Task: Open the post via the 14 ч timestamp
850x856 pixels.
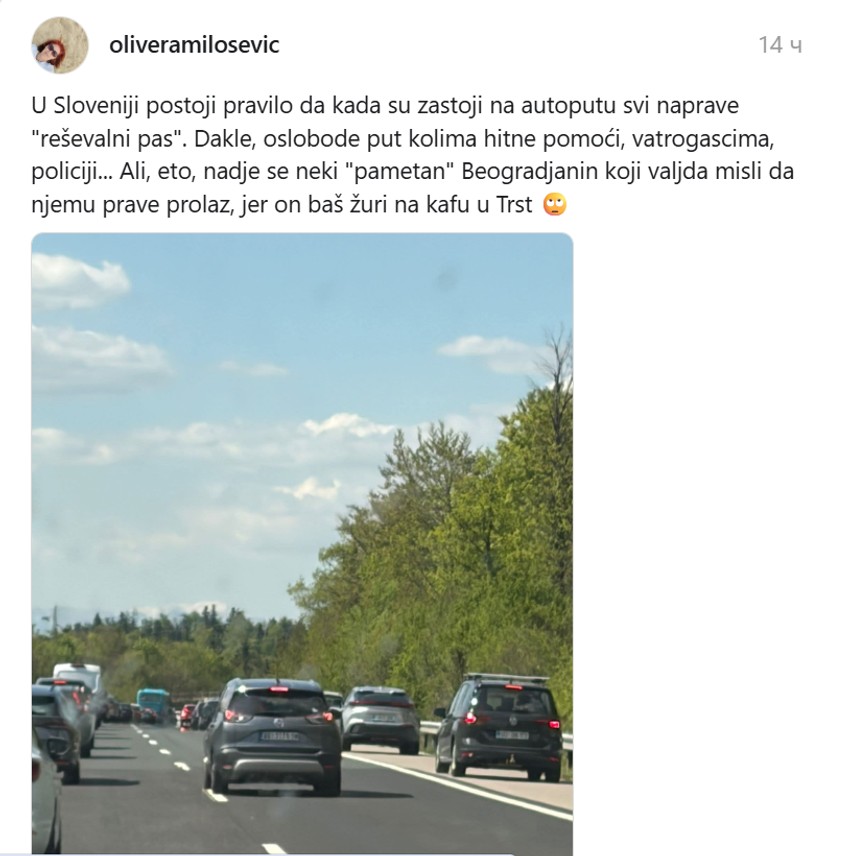Action: 780,45
